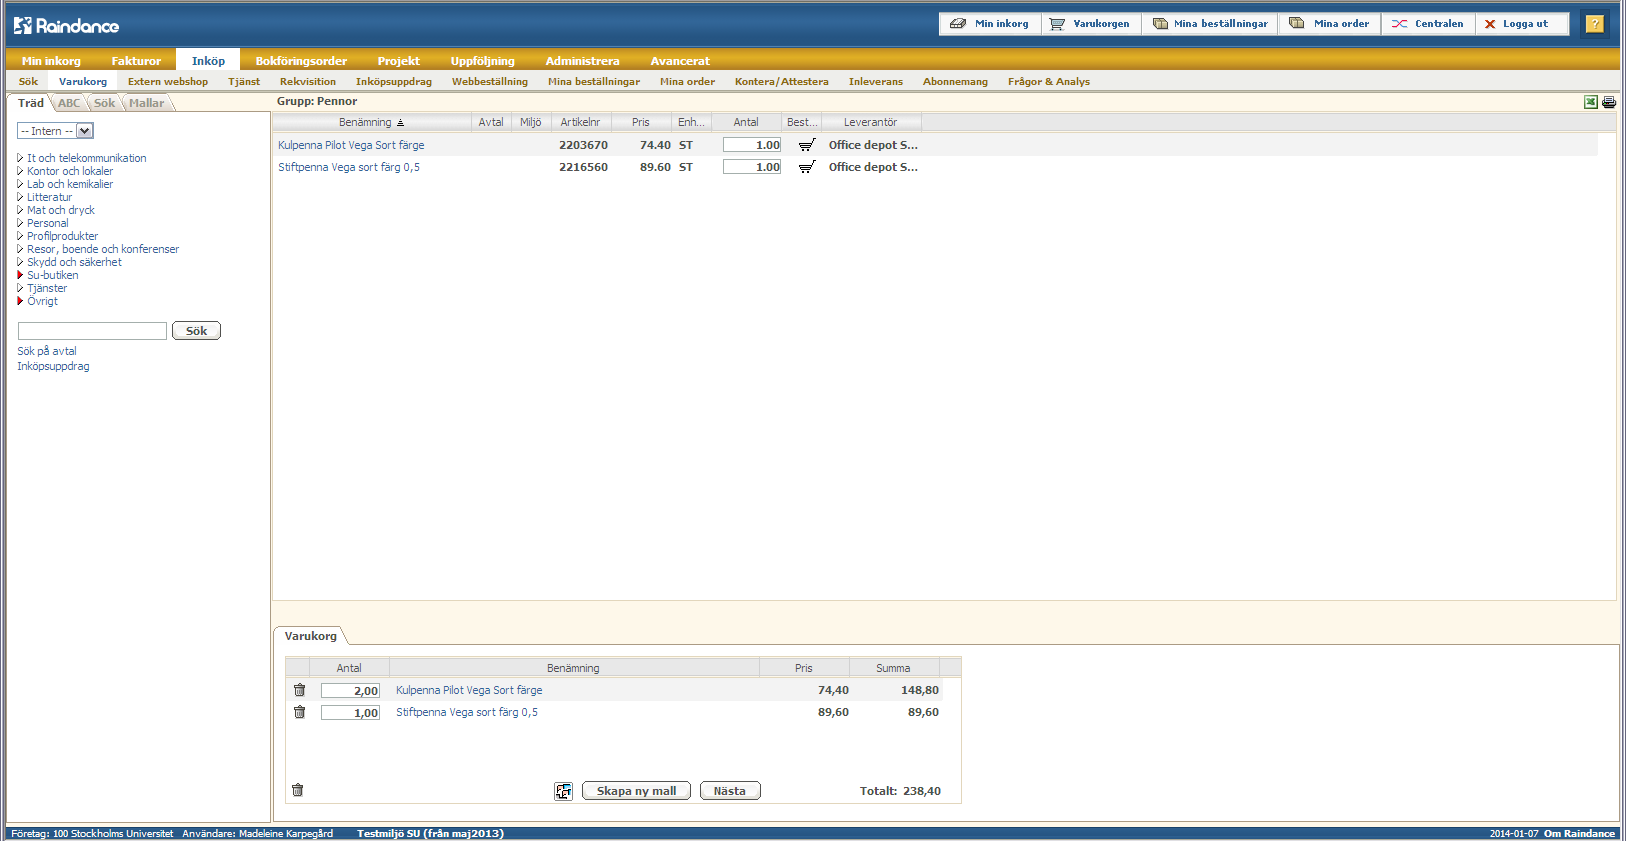Open Varukorgen from top toolbar
The height and width of the screenshot is (841, 1626).
coord(1091,24)
